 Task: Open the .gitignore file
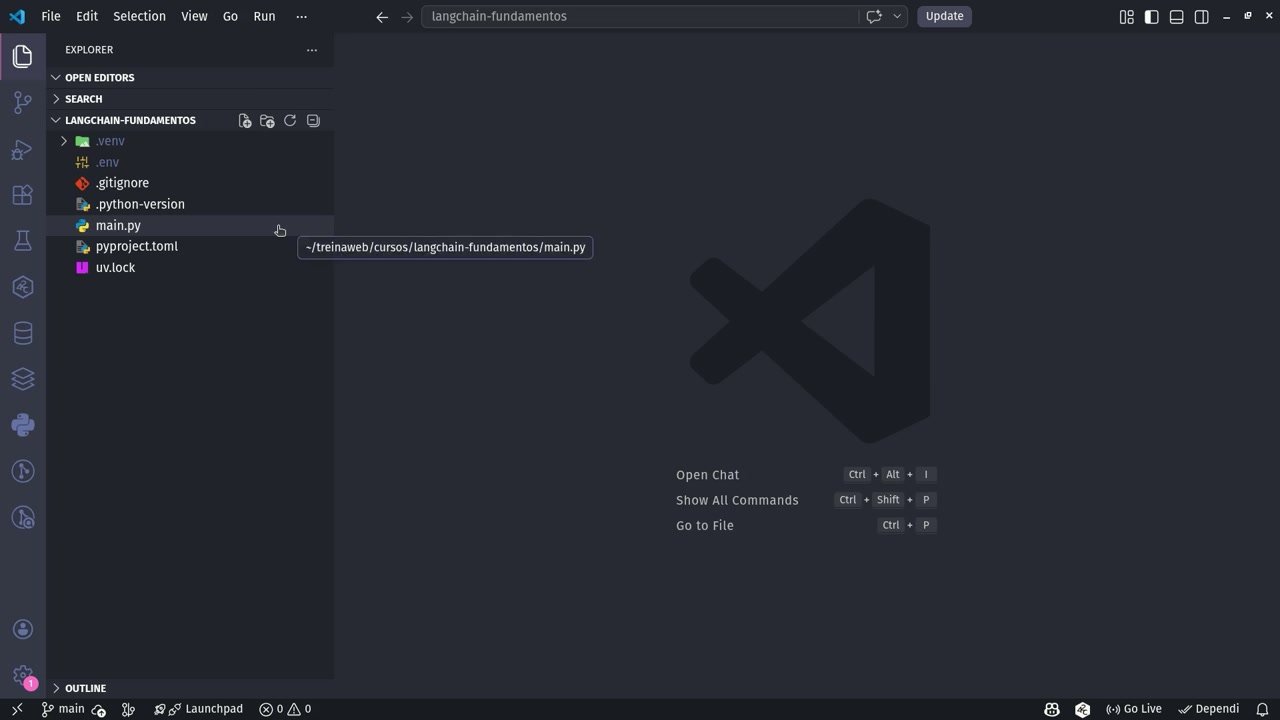pos(190,183)
